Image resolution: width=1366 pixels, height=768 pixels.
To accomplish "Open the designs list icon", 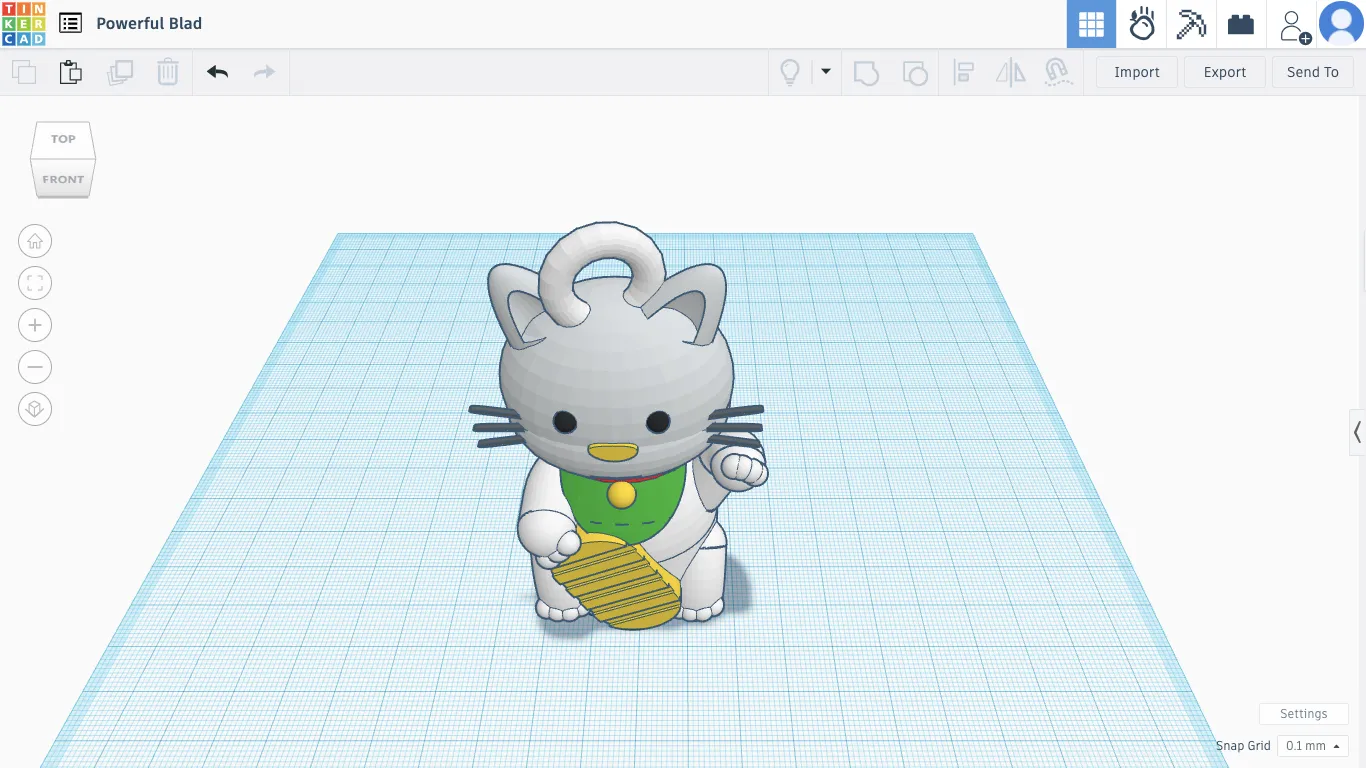I will (x=70, y=23).
